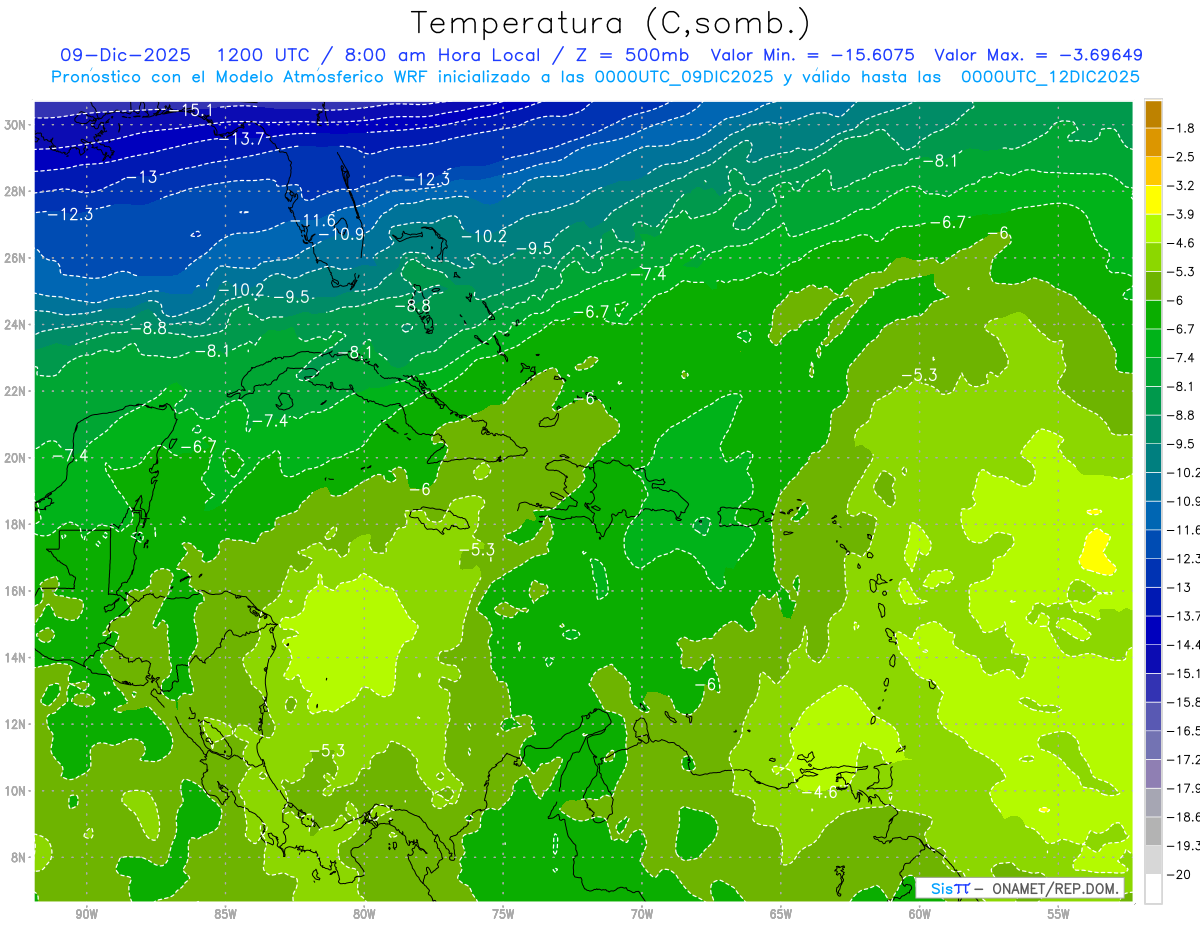This screenshot has width=1200, height=927.
Task: Click the -4.6 contour label near Venezuela
Action: click(820, 792)
